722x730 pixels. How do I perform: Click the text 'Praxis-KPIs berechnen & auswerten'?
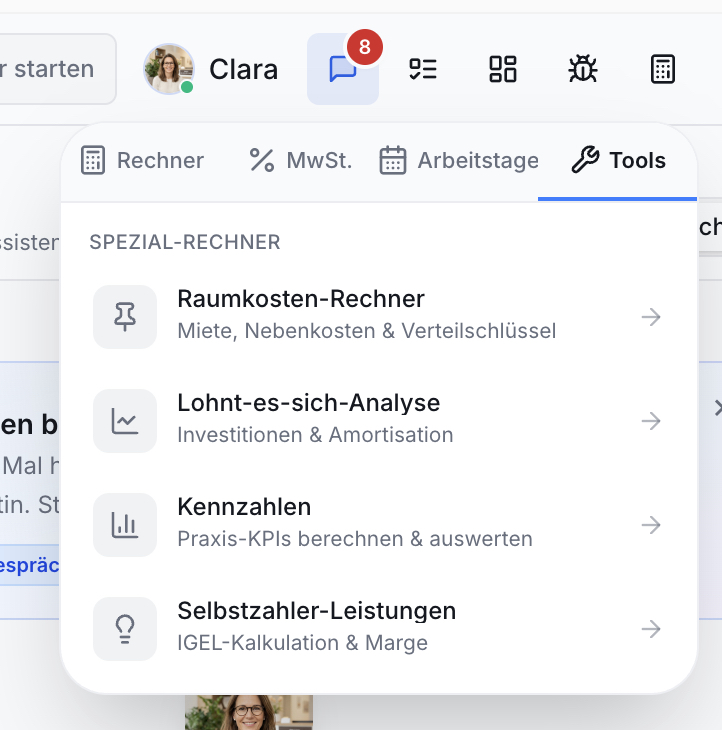[x=355, y=539]
